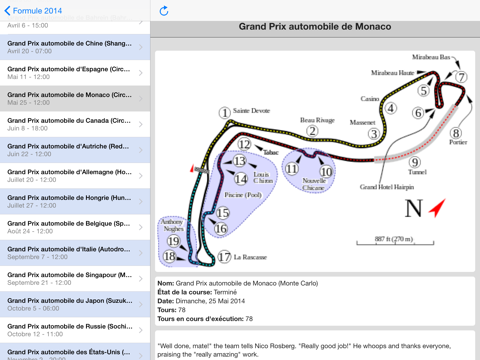Tap chevron on the Chine race row
Viewport: 480px width, 360px height.
pos(141,47)
